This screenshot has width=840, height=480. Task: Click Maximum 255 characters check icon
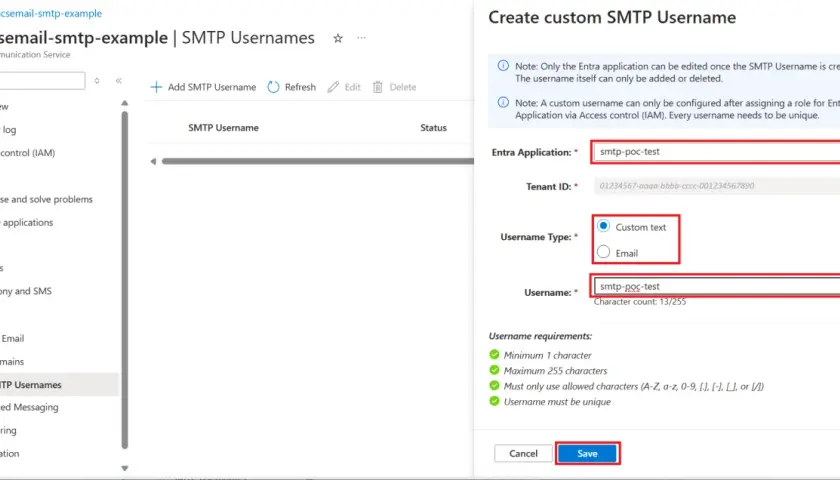[x=494, y=370]
